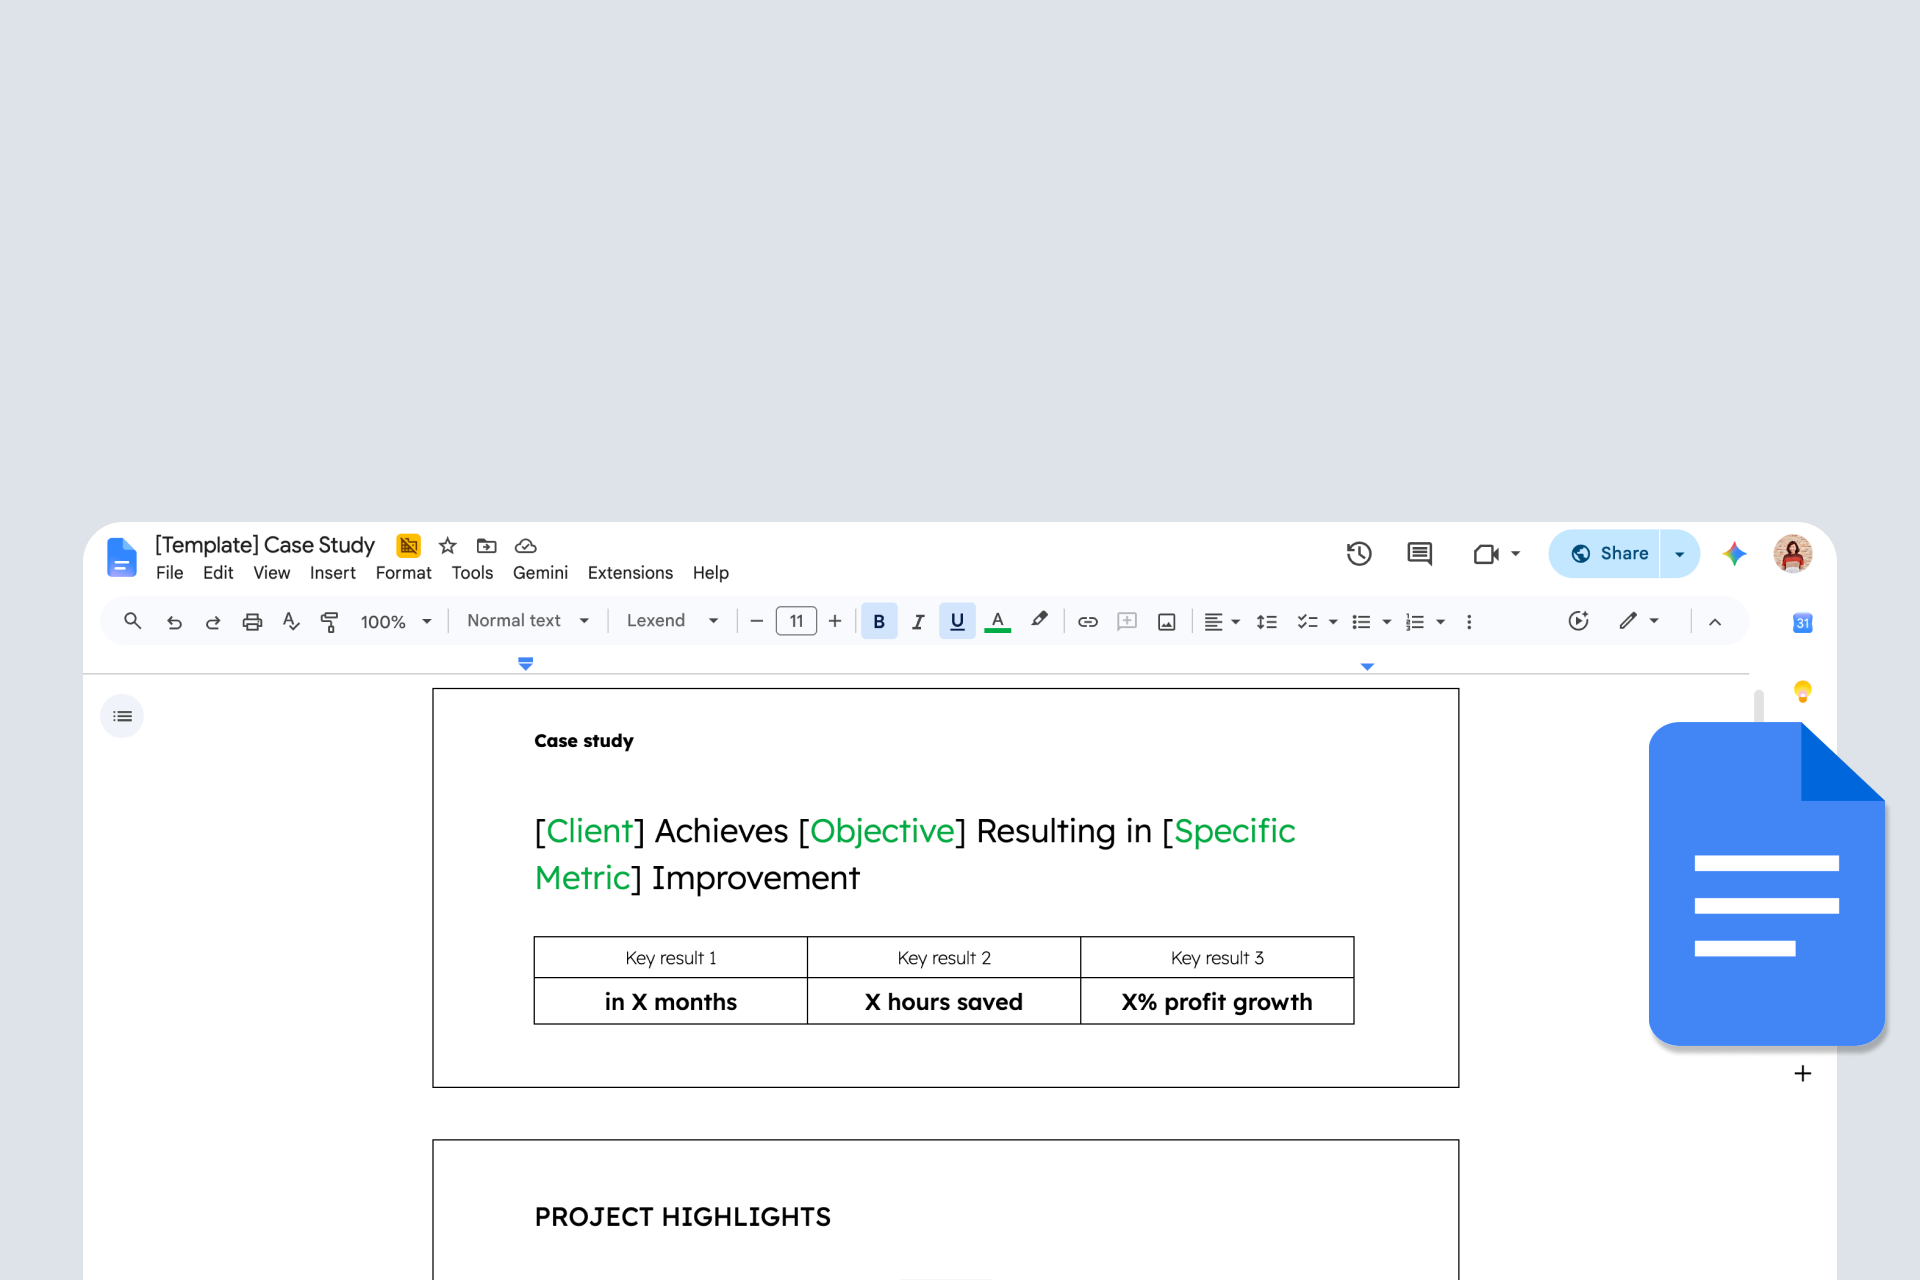The width and height of the screenshot is (1920, 1280).
Task: Click the circular play icon in the toolbar
Action: (1578, 621)
